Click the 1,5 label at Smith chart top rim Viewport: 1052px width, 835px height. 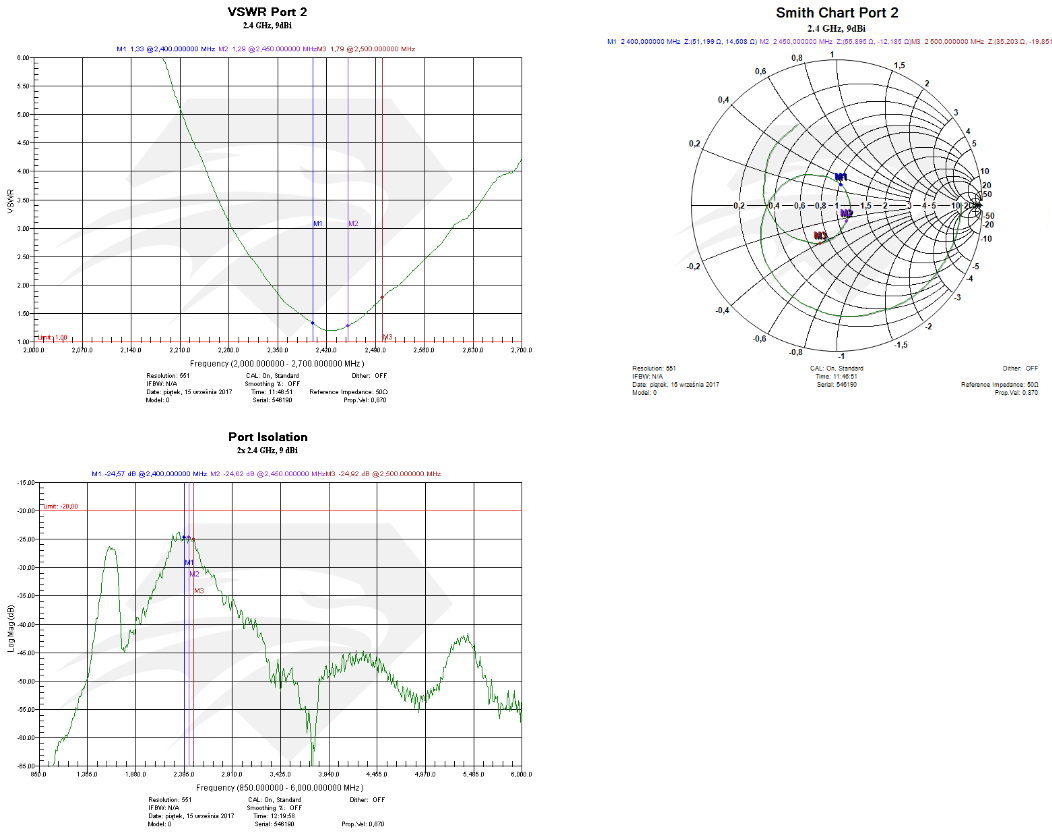(x=899, y=65)
